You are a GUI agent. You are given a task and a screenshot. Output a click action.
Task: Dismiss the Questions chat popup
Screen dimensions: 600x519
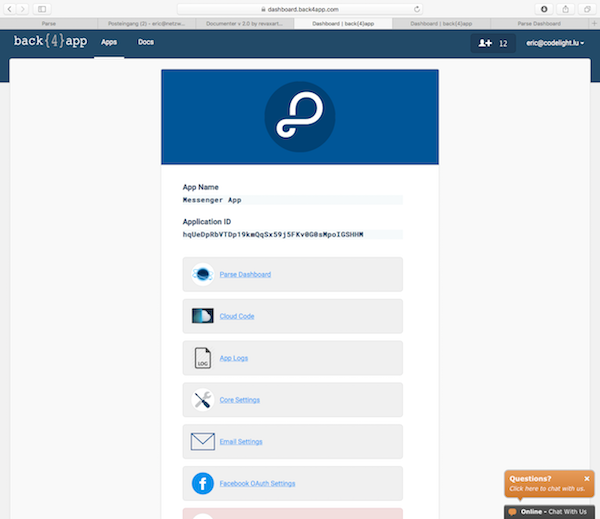[x=587, y=478]
